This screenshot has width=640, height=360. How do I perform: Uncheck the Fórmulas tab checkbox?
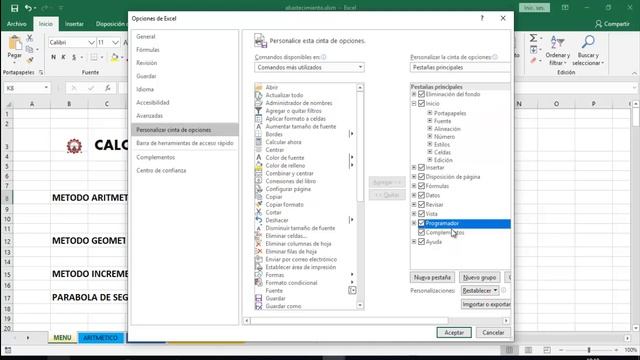click(422, 186)
